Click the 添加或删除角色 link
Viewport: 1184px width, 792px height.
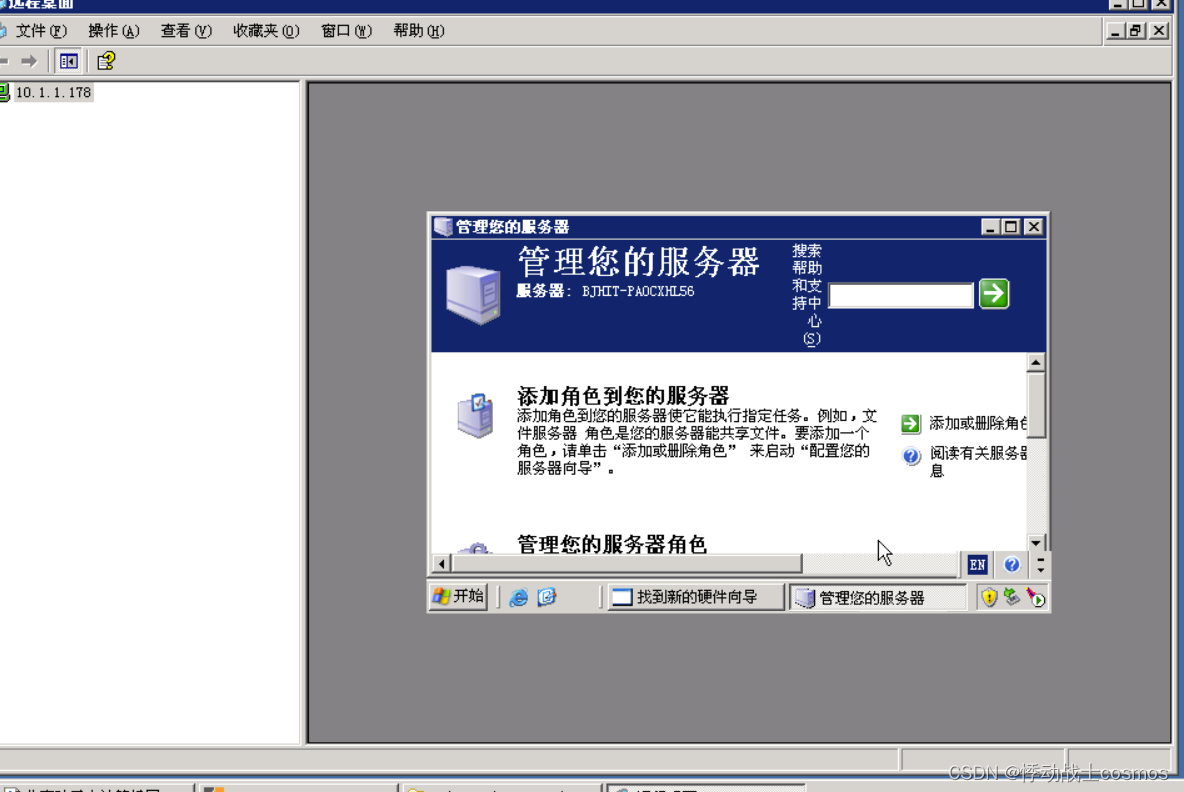(977, 423)
